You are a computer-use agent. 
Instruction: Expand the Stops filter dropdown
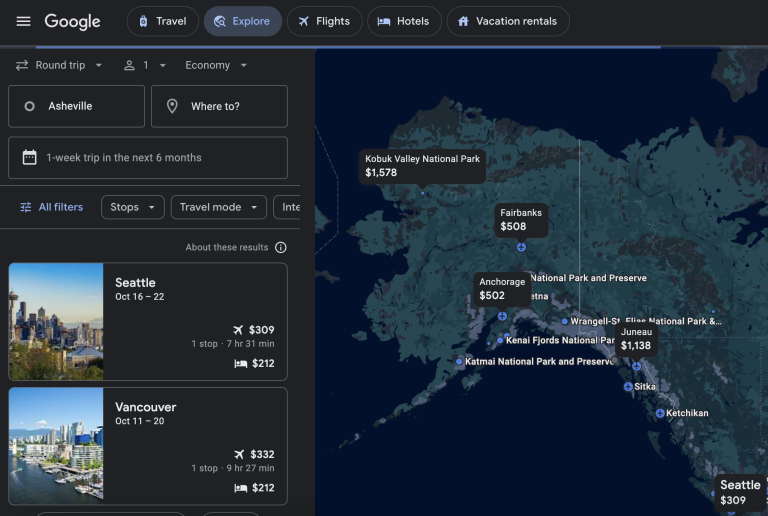(133, 207)
